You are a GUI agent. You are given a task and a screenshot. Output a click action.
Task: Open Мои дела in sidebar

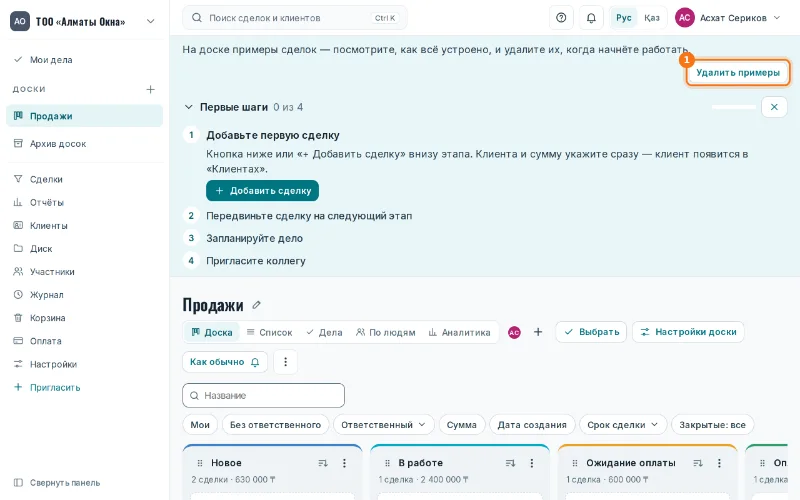[85, 60]
